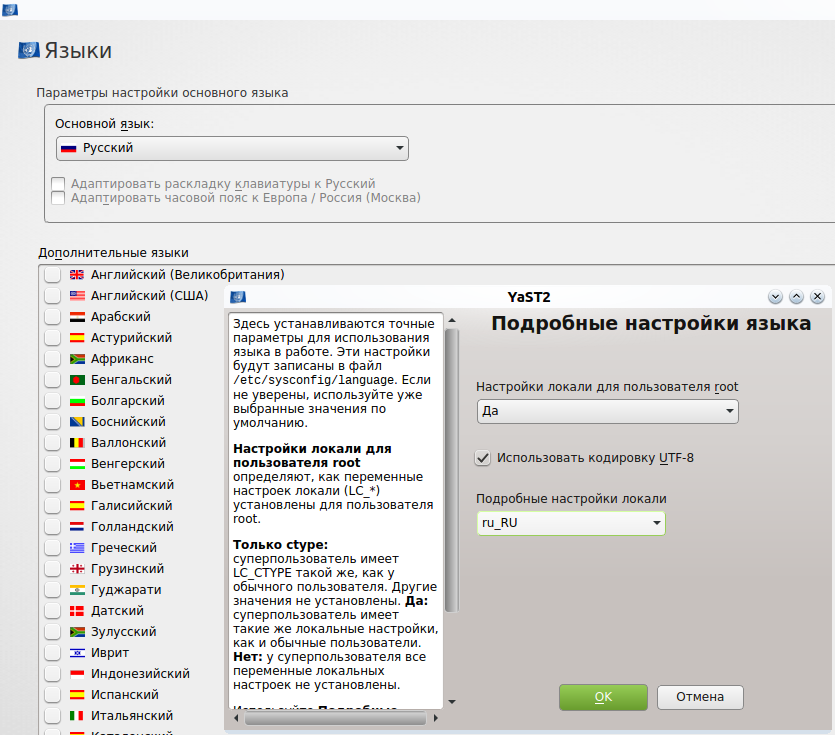
Task: Expand the ru_RU detailed locale dropdown
Action: 571,523
